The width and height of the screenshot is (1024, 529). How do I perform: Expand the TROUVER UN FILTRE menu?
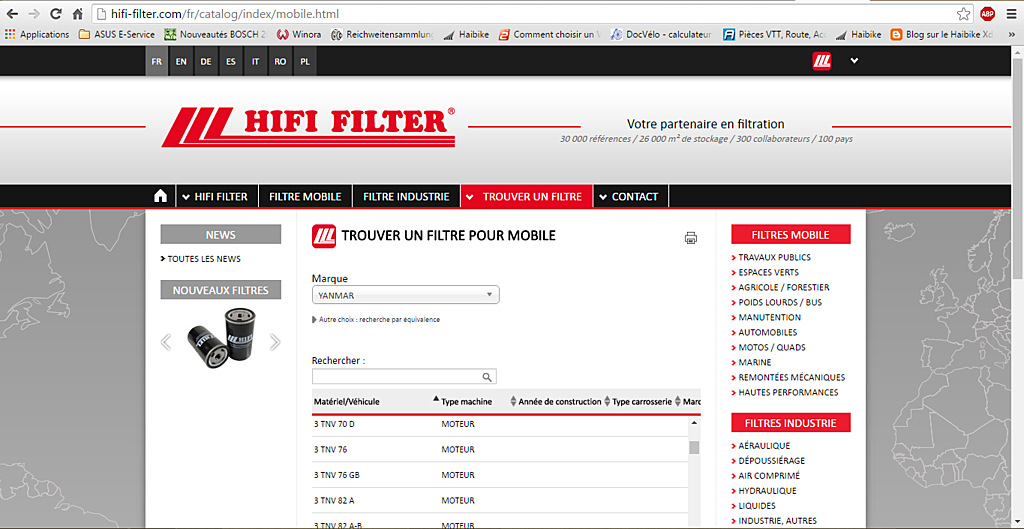pos(526,196)
